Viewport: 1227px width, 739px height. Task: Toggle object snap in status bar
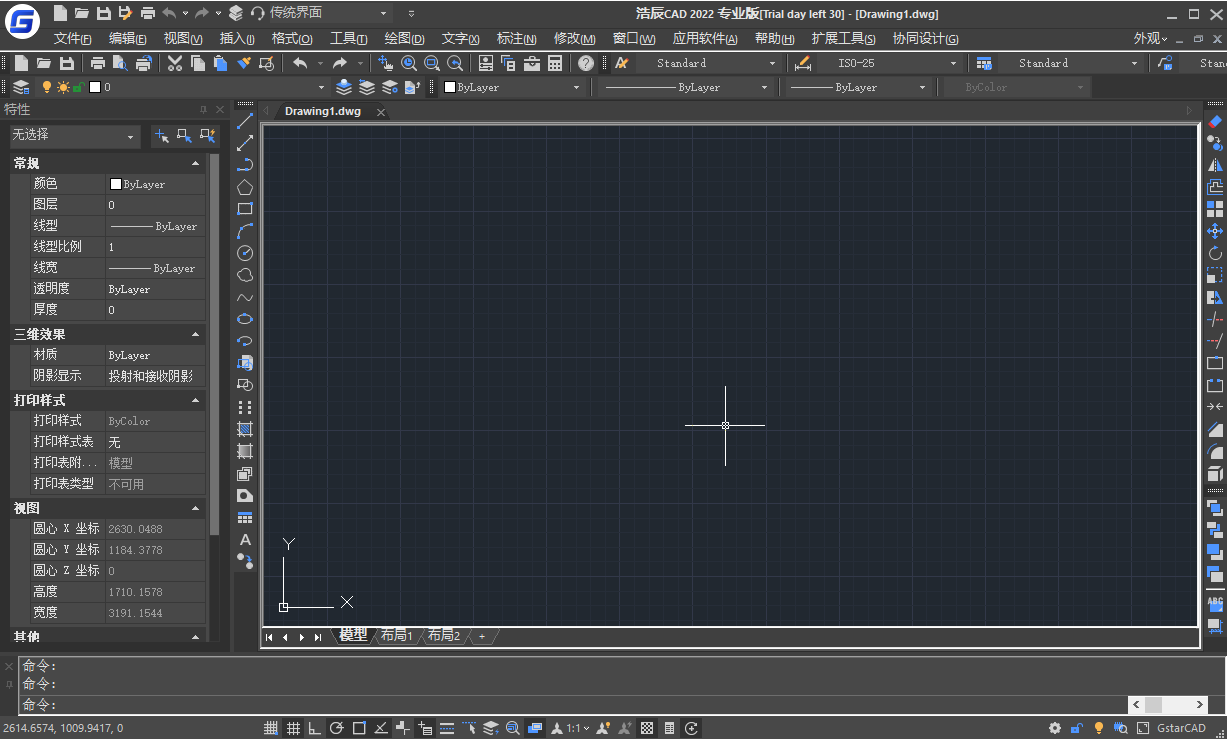coord(358,727)
